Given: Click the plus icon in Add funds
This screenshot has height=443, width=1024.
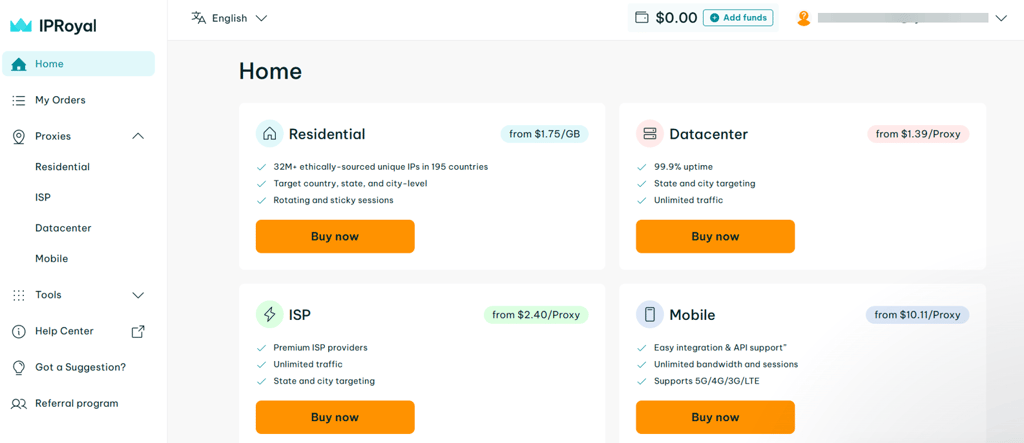Looking at the screenshot, I should point(714,18).
